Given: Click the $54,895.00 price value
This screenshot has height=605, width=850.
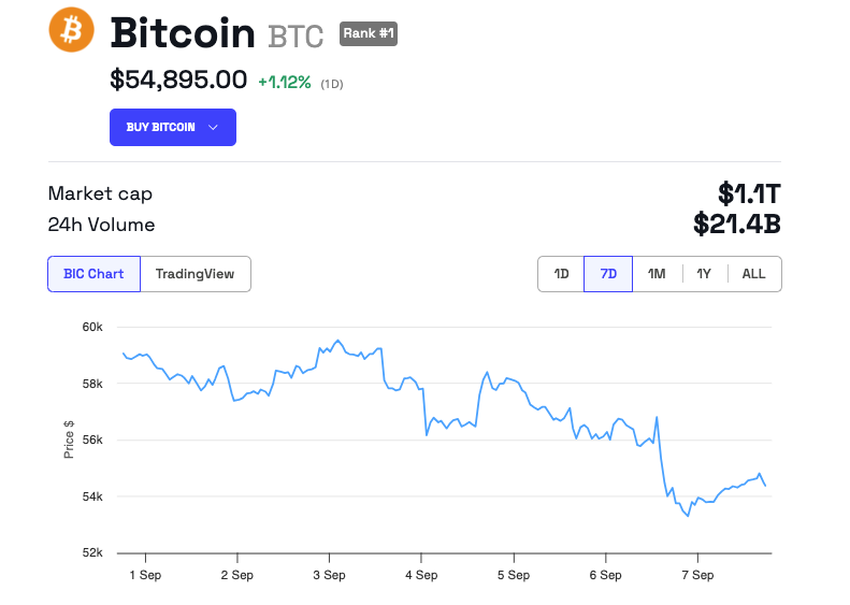Looking at the screenshot, I should coord(178,80).
